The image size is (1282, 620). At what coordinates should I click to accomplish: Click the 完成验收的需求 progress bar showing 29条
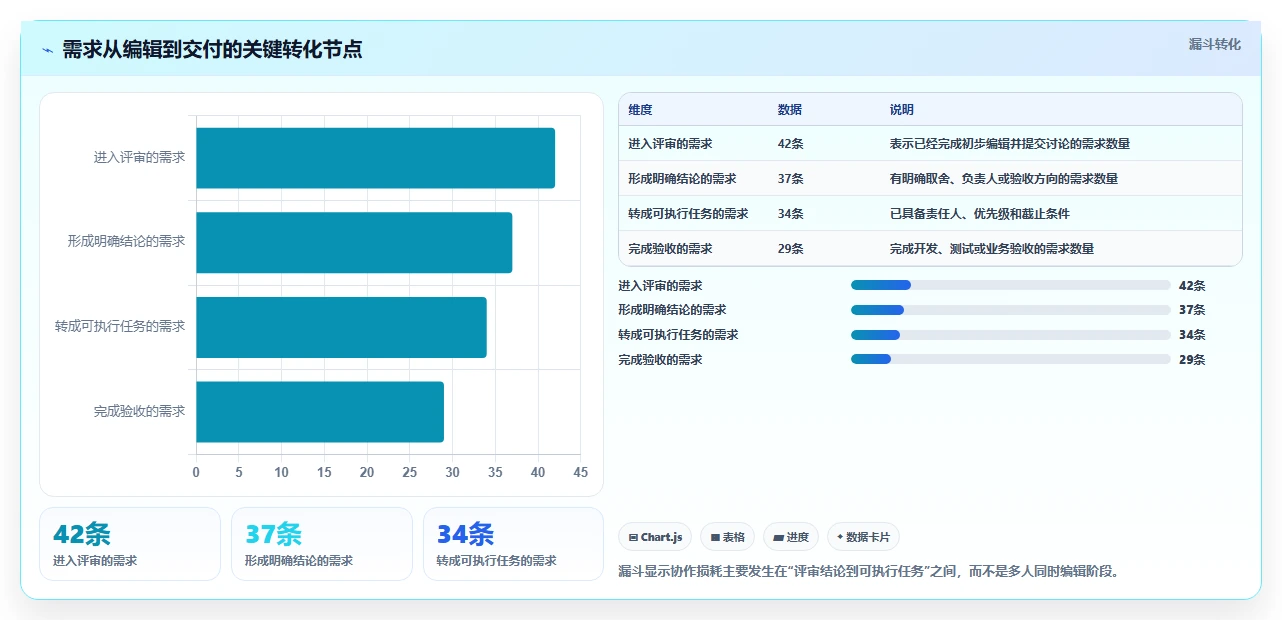pos(1010,359)
